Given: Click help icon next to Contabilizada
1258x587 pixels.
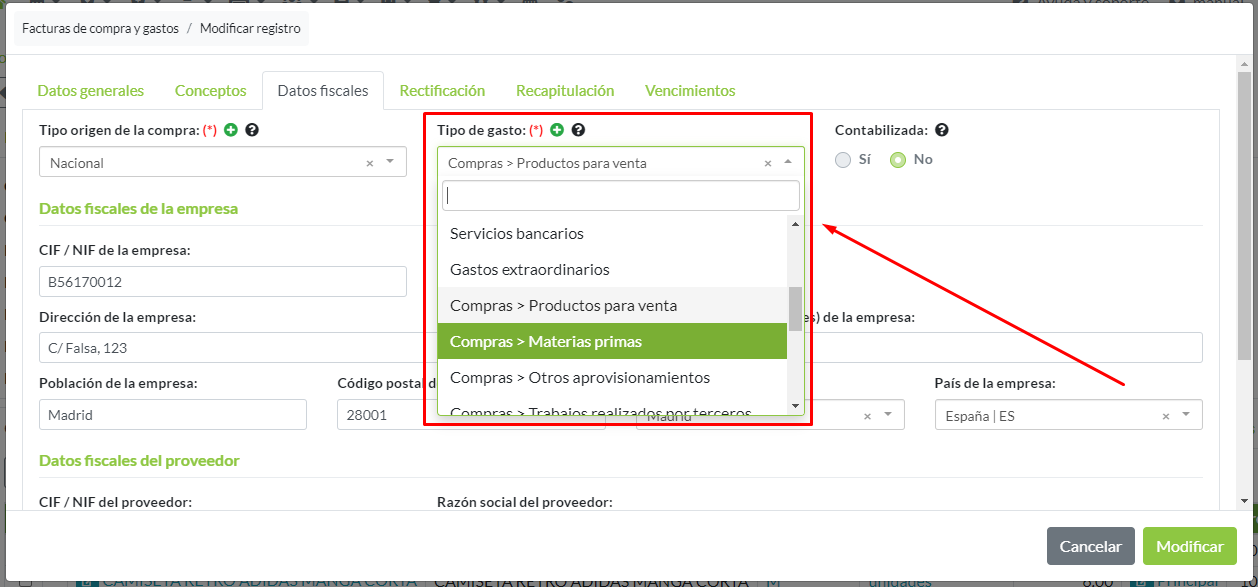Looking at the screenshot, I should pyautogui.click(x=941, y=130).
